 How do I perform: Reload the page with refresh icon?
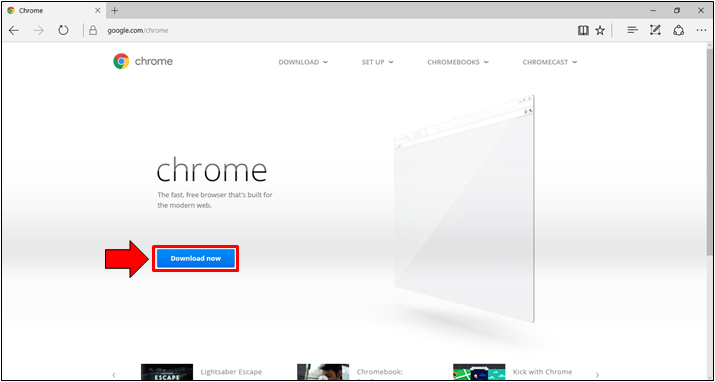pyautogui.click(x=63, y=31)
